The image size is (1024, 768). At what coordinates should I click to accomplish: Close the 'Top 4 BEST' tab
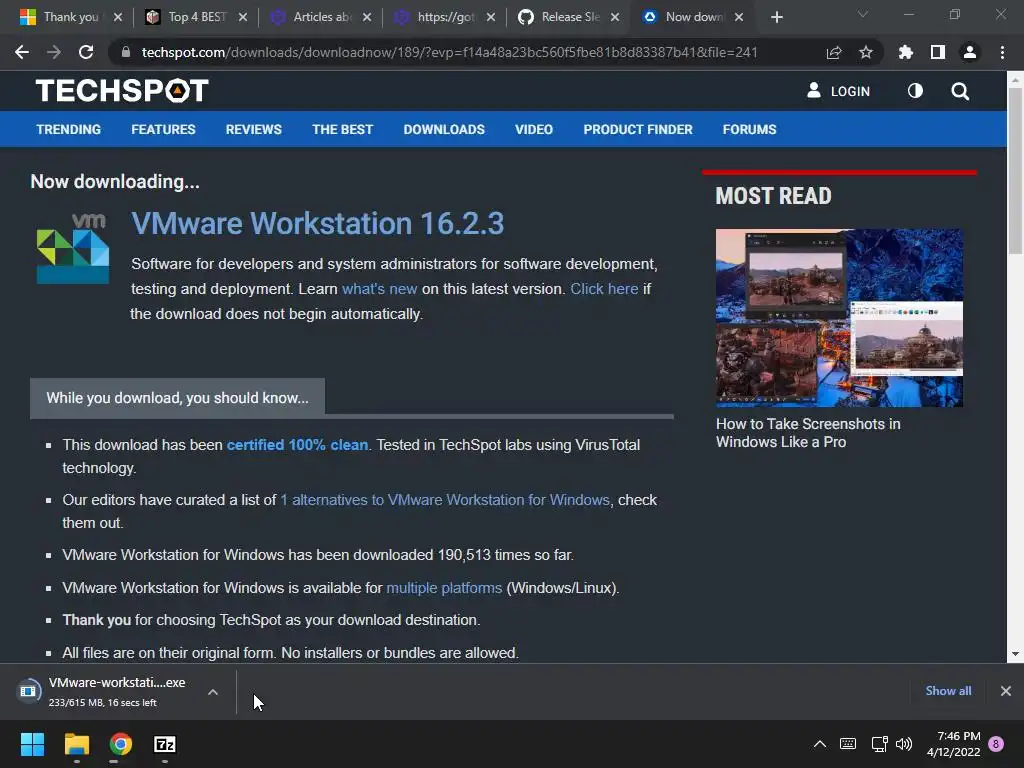(x=243, y=18)
